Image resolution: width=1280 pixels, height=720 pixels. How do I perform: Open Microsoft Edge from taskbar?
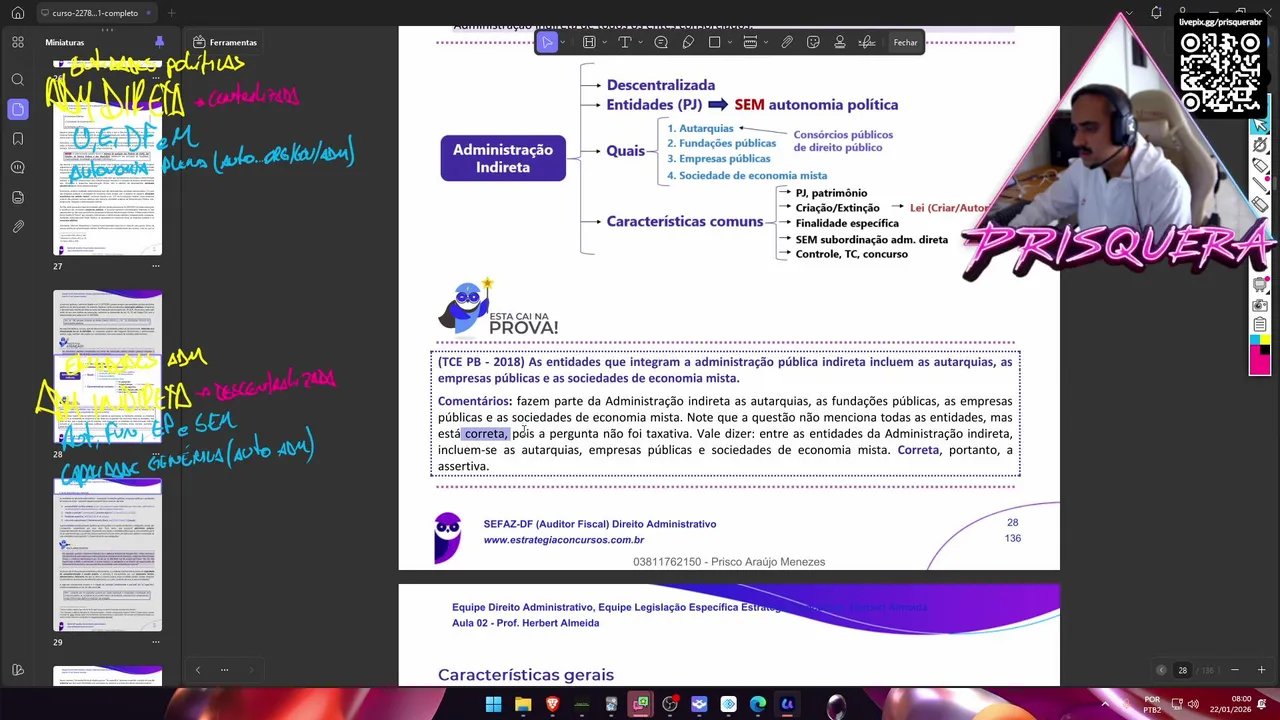pos(758,705)
